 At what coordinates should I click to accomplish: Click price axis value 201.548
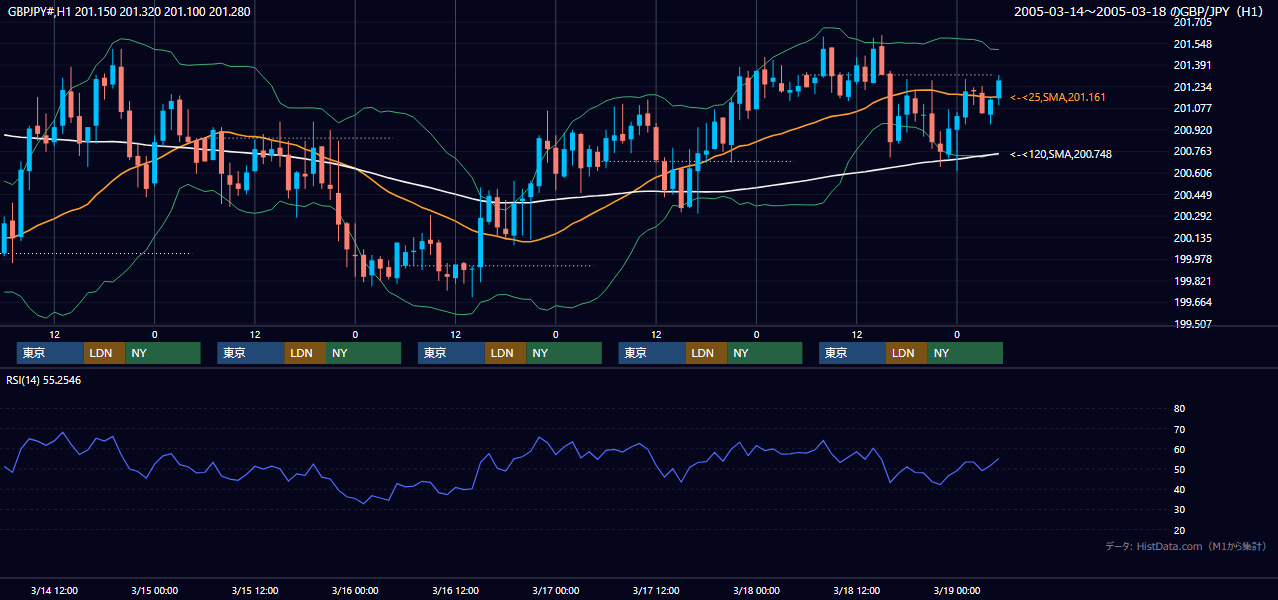pos(1192,44)
